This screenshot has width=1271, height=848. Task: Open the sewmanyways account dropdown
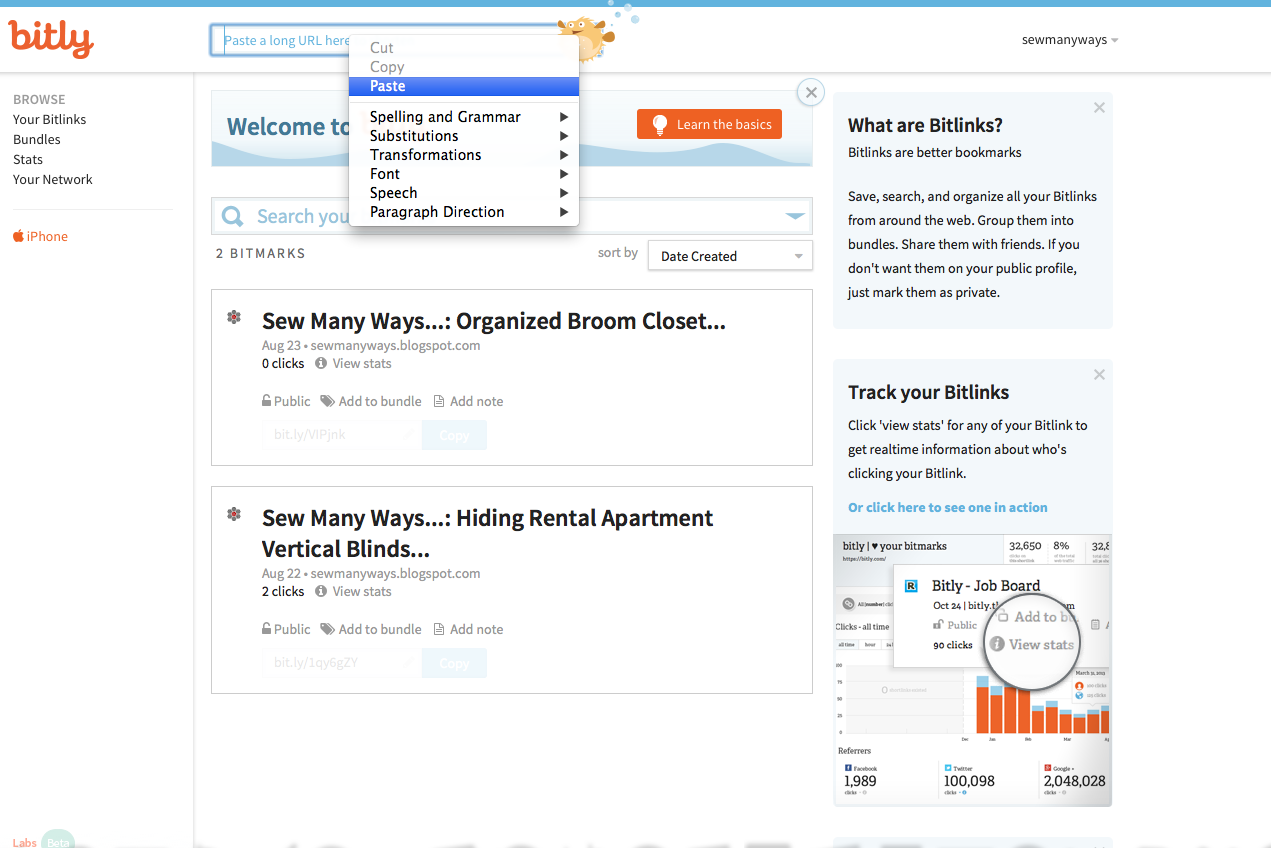pyautogui.click(x=1070, y=40)
